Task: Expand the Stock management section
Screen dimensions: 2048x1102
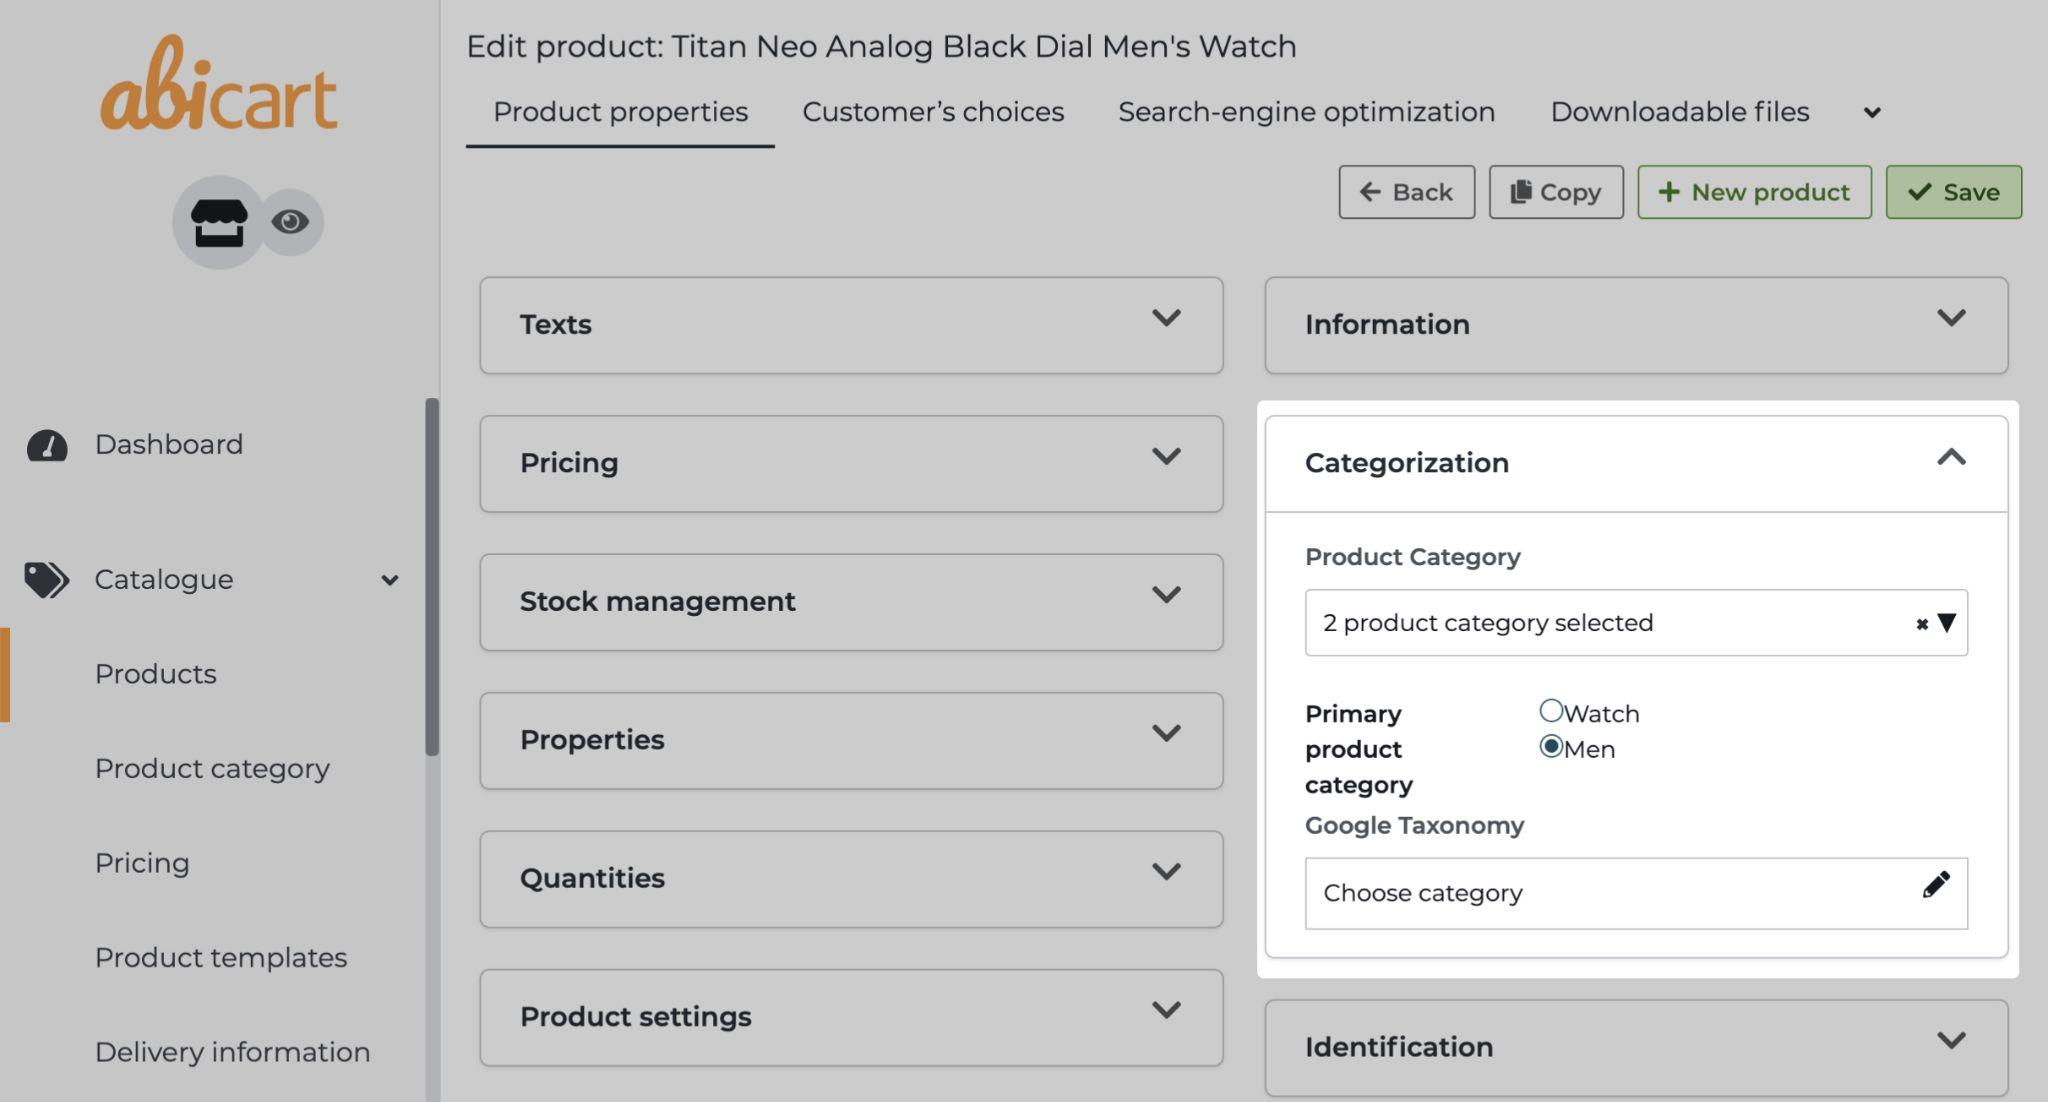Action: (1165, 596)
